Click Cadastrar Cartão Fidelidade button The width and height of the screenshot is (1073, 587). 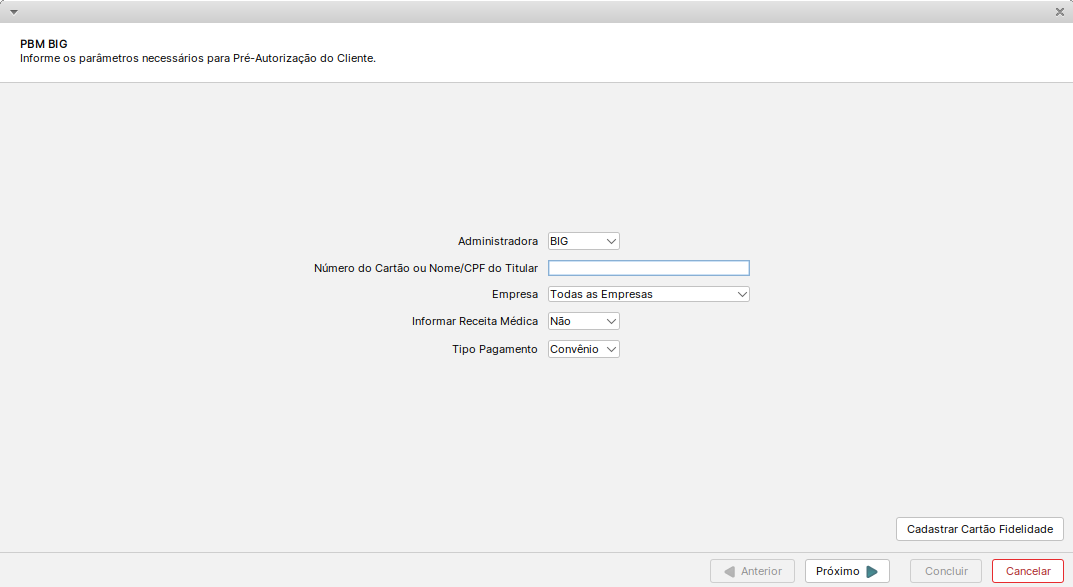980,530
